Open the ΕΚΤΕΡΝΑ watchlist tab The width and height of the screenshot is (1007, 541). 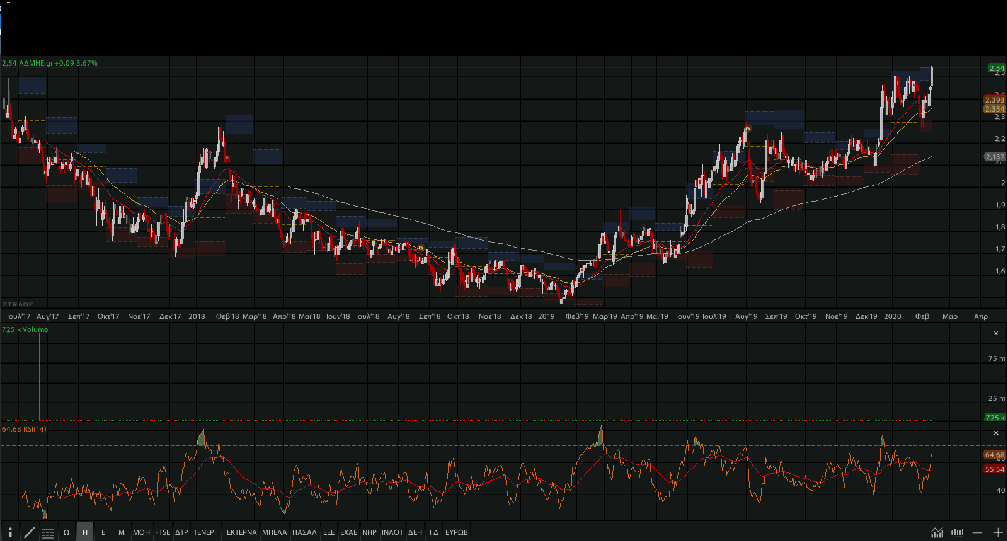240,532
